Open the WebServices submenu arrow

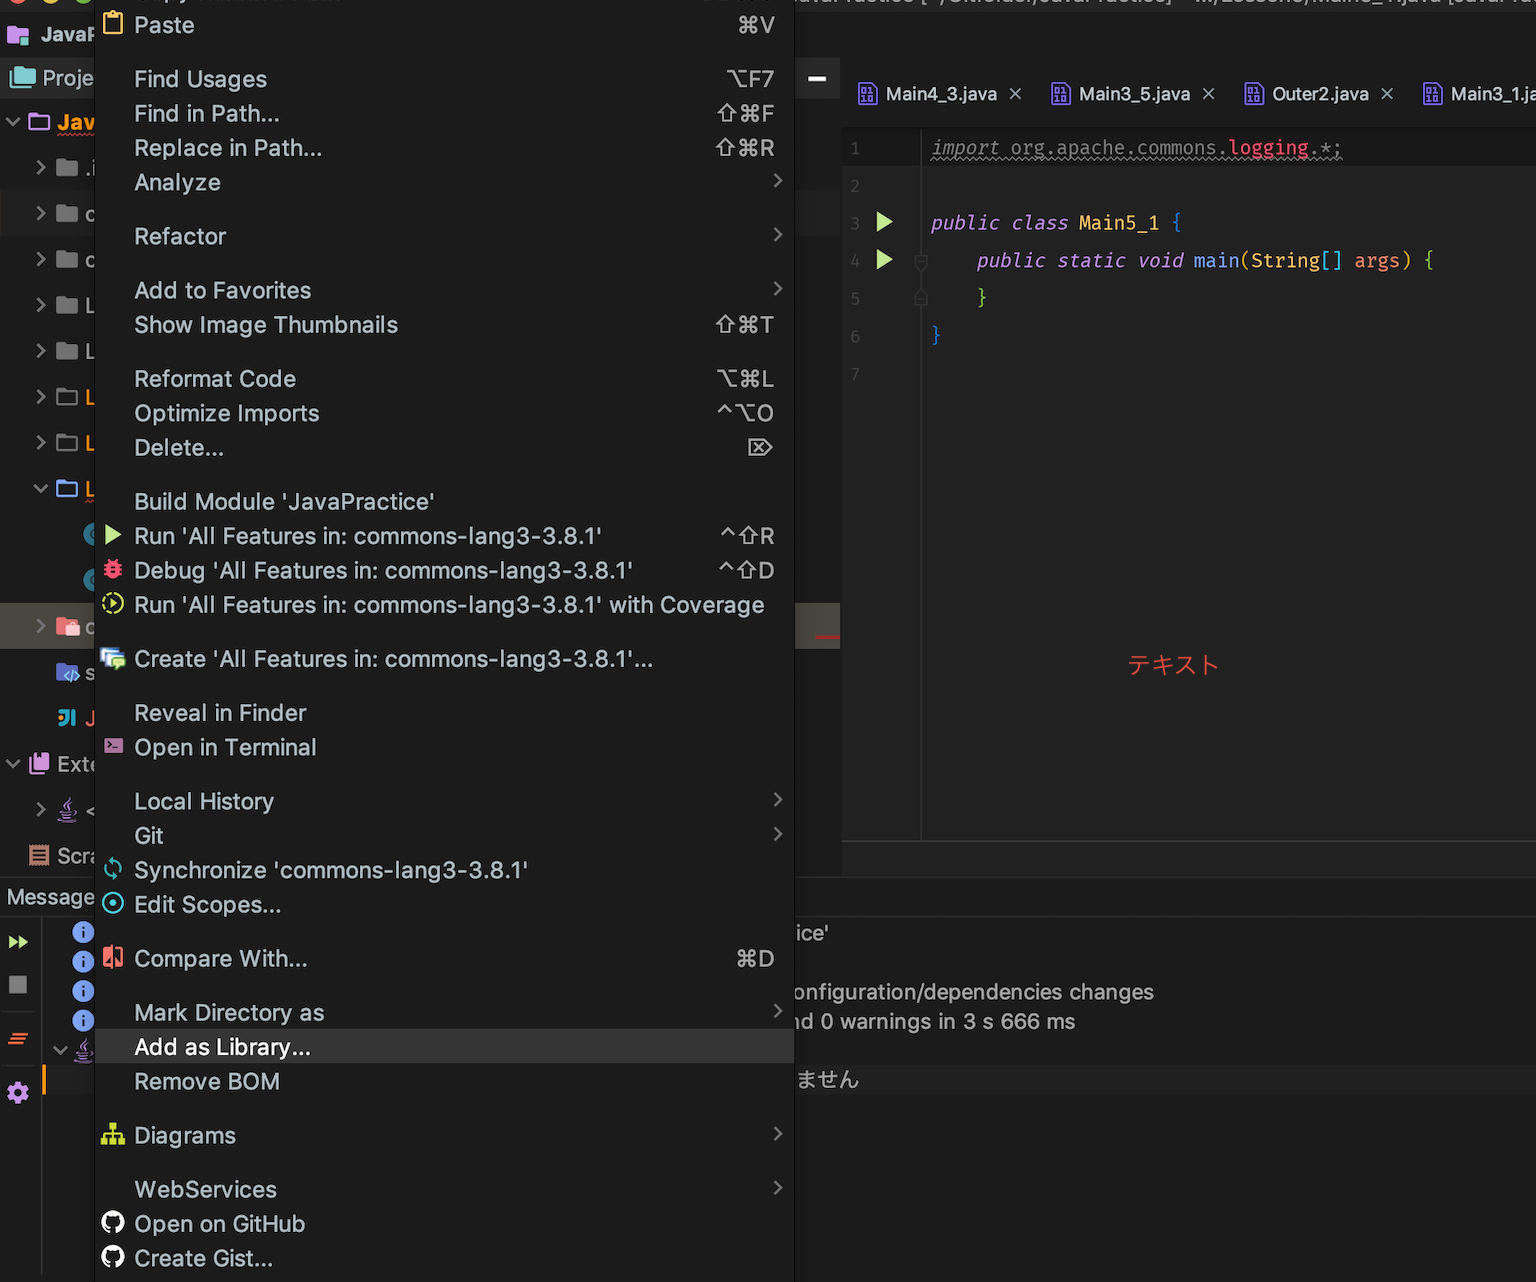[778, 1188]
